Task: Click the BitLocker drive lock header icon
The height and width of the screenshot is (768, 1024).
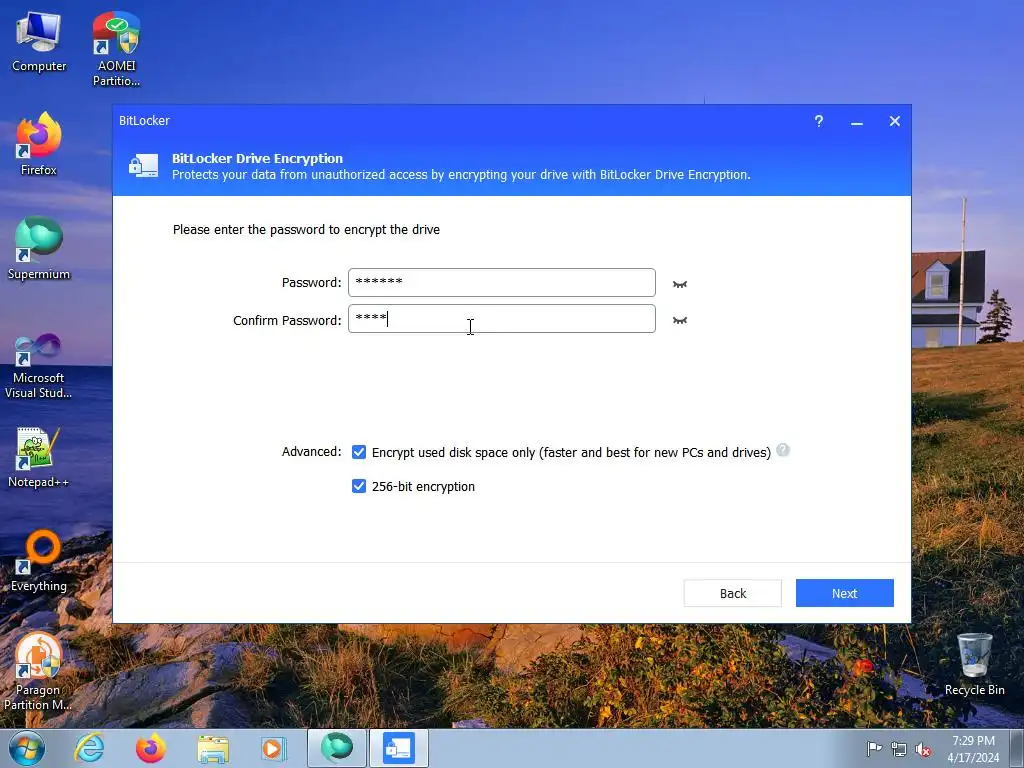Action: [x=143, y=166]
